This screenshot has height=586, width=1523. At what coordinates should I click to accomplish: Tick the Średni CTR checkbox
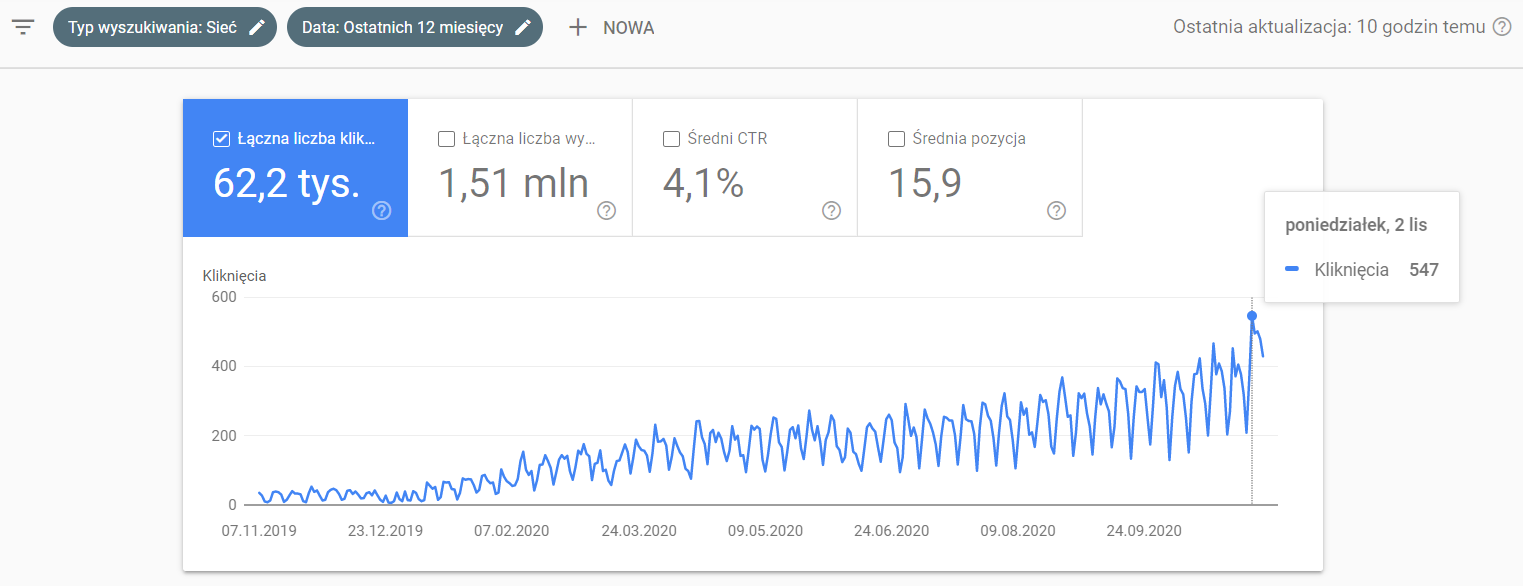coord(672,139)
